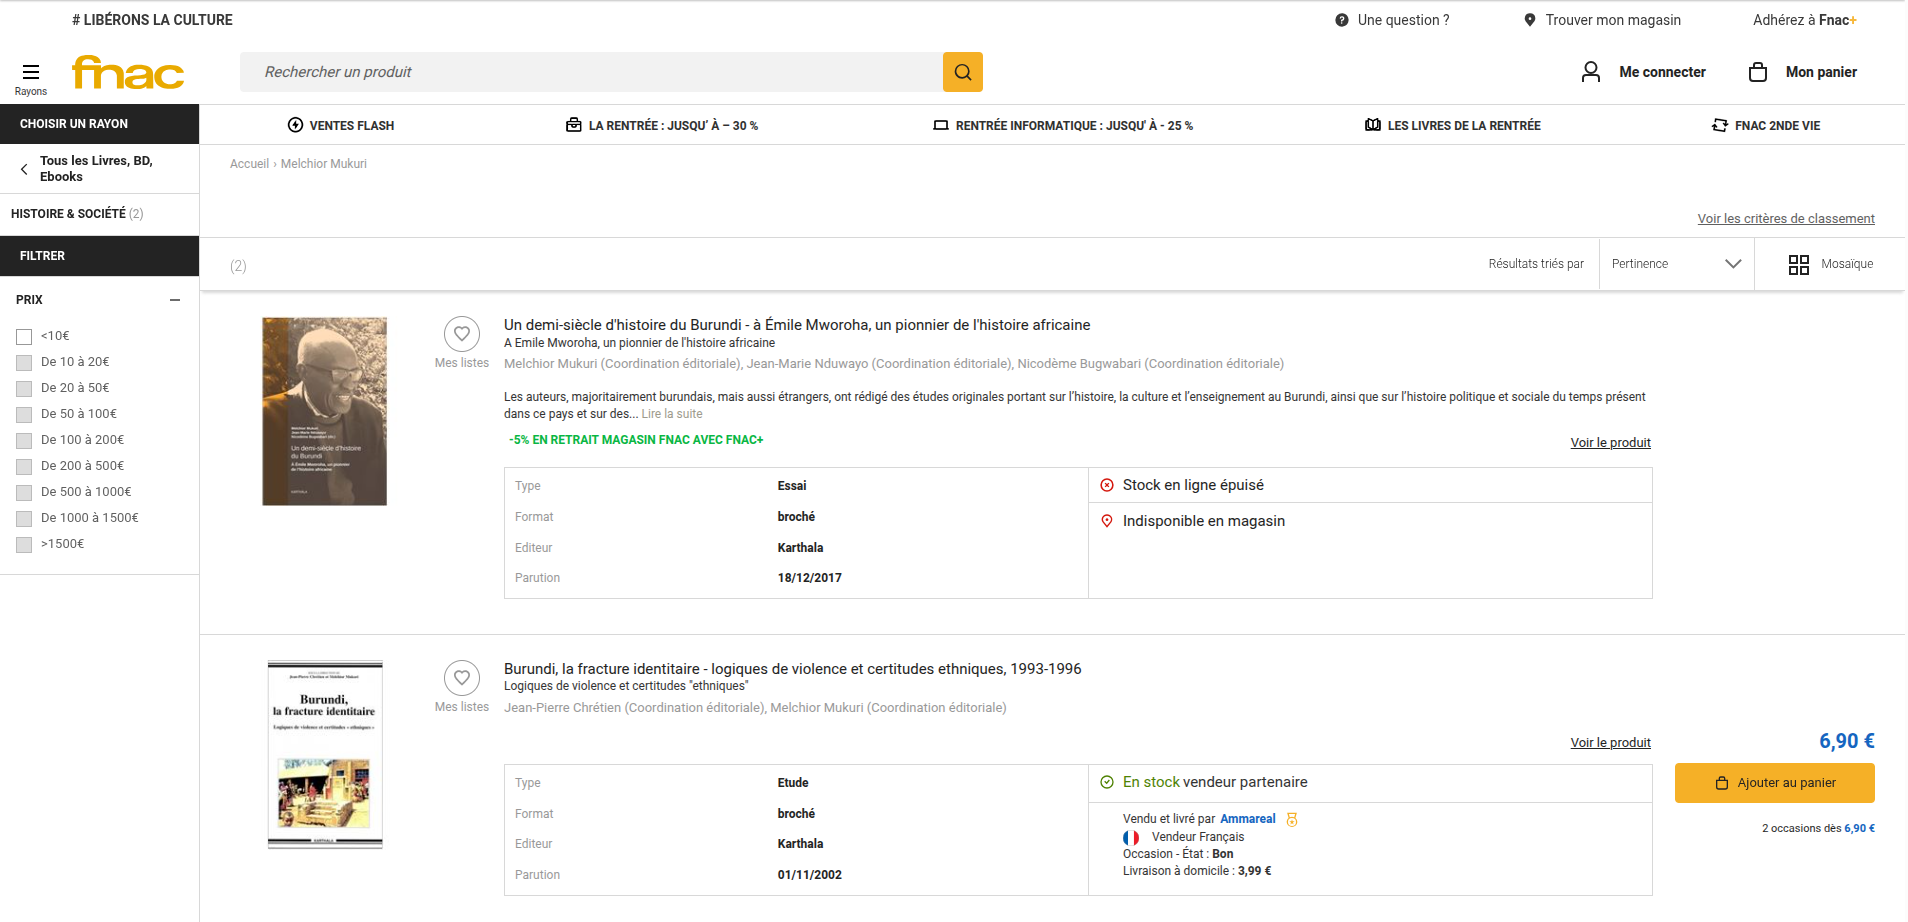This screenshot has width=1908, height=922.
Task: Open the Émile Mworoha book cover thumbnail
Action: tap(324, 412)
